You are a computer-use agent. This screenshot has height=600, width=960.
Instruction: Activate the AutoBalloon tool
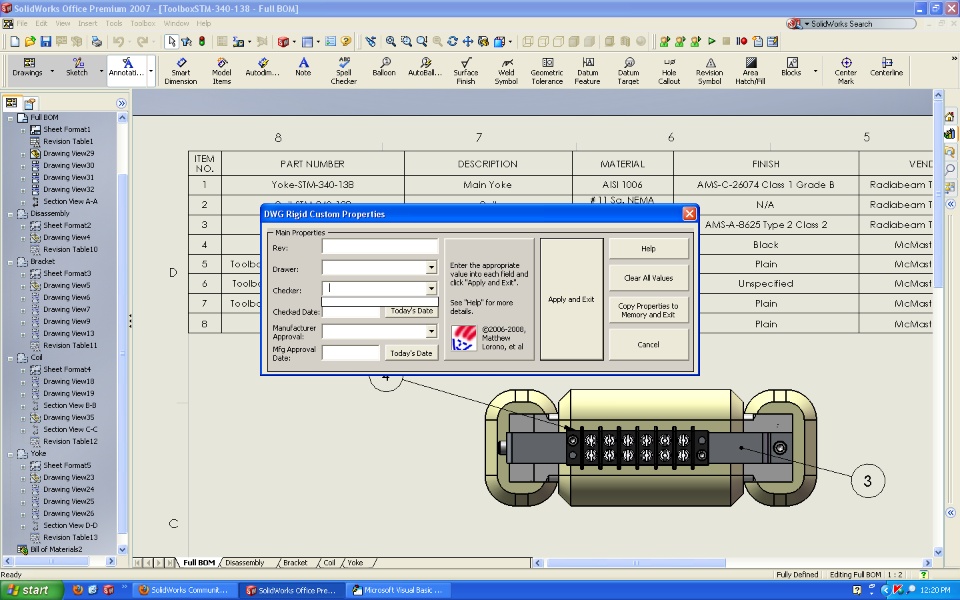click(425, 67)
